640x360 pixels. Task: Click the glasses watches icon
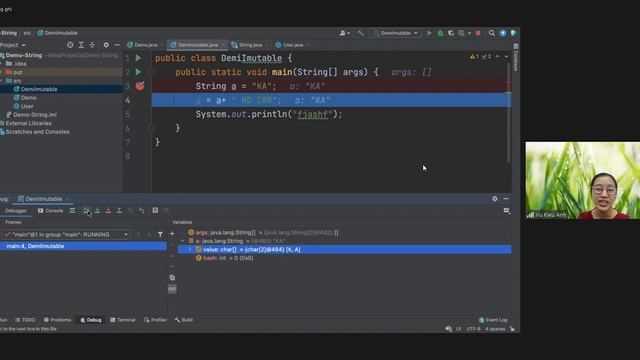[172, 289]
